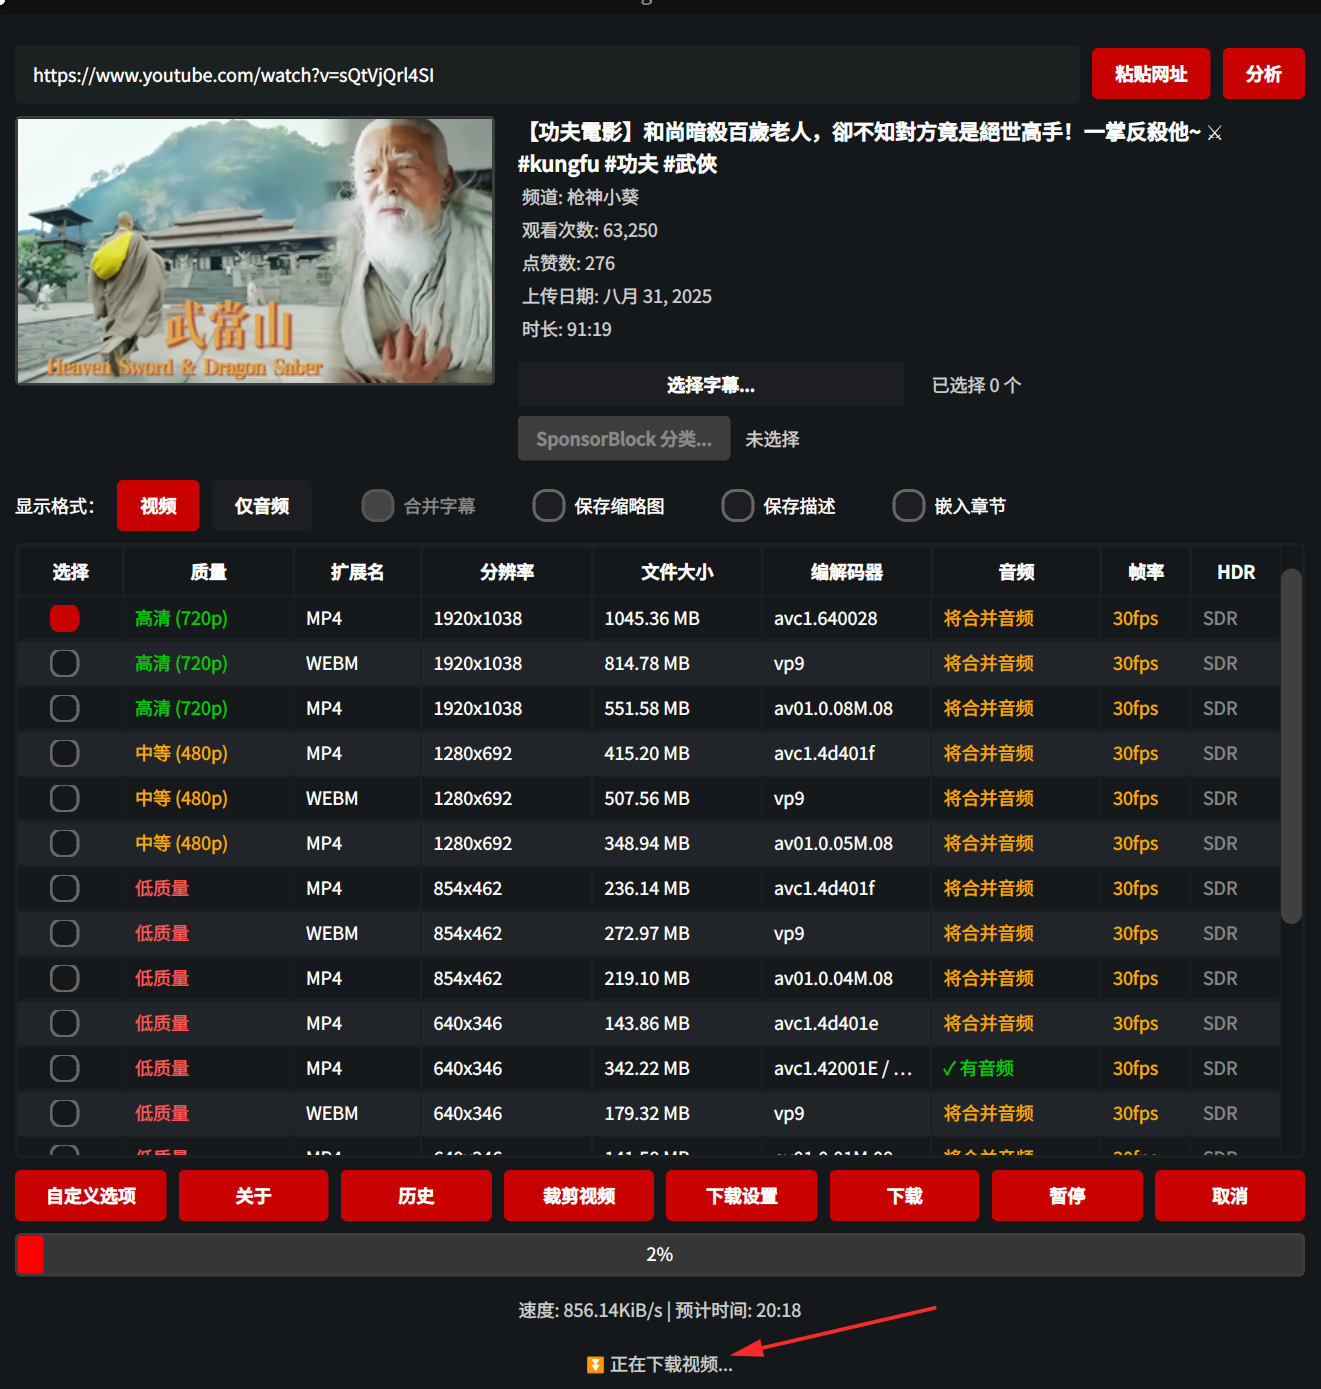Cancel the download with 取消
The width and height of the screenshot is (1321, 1389).
(x=1230, y=1196)
